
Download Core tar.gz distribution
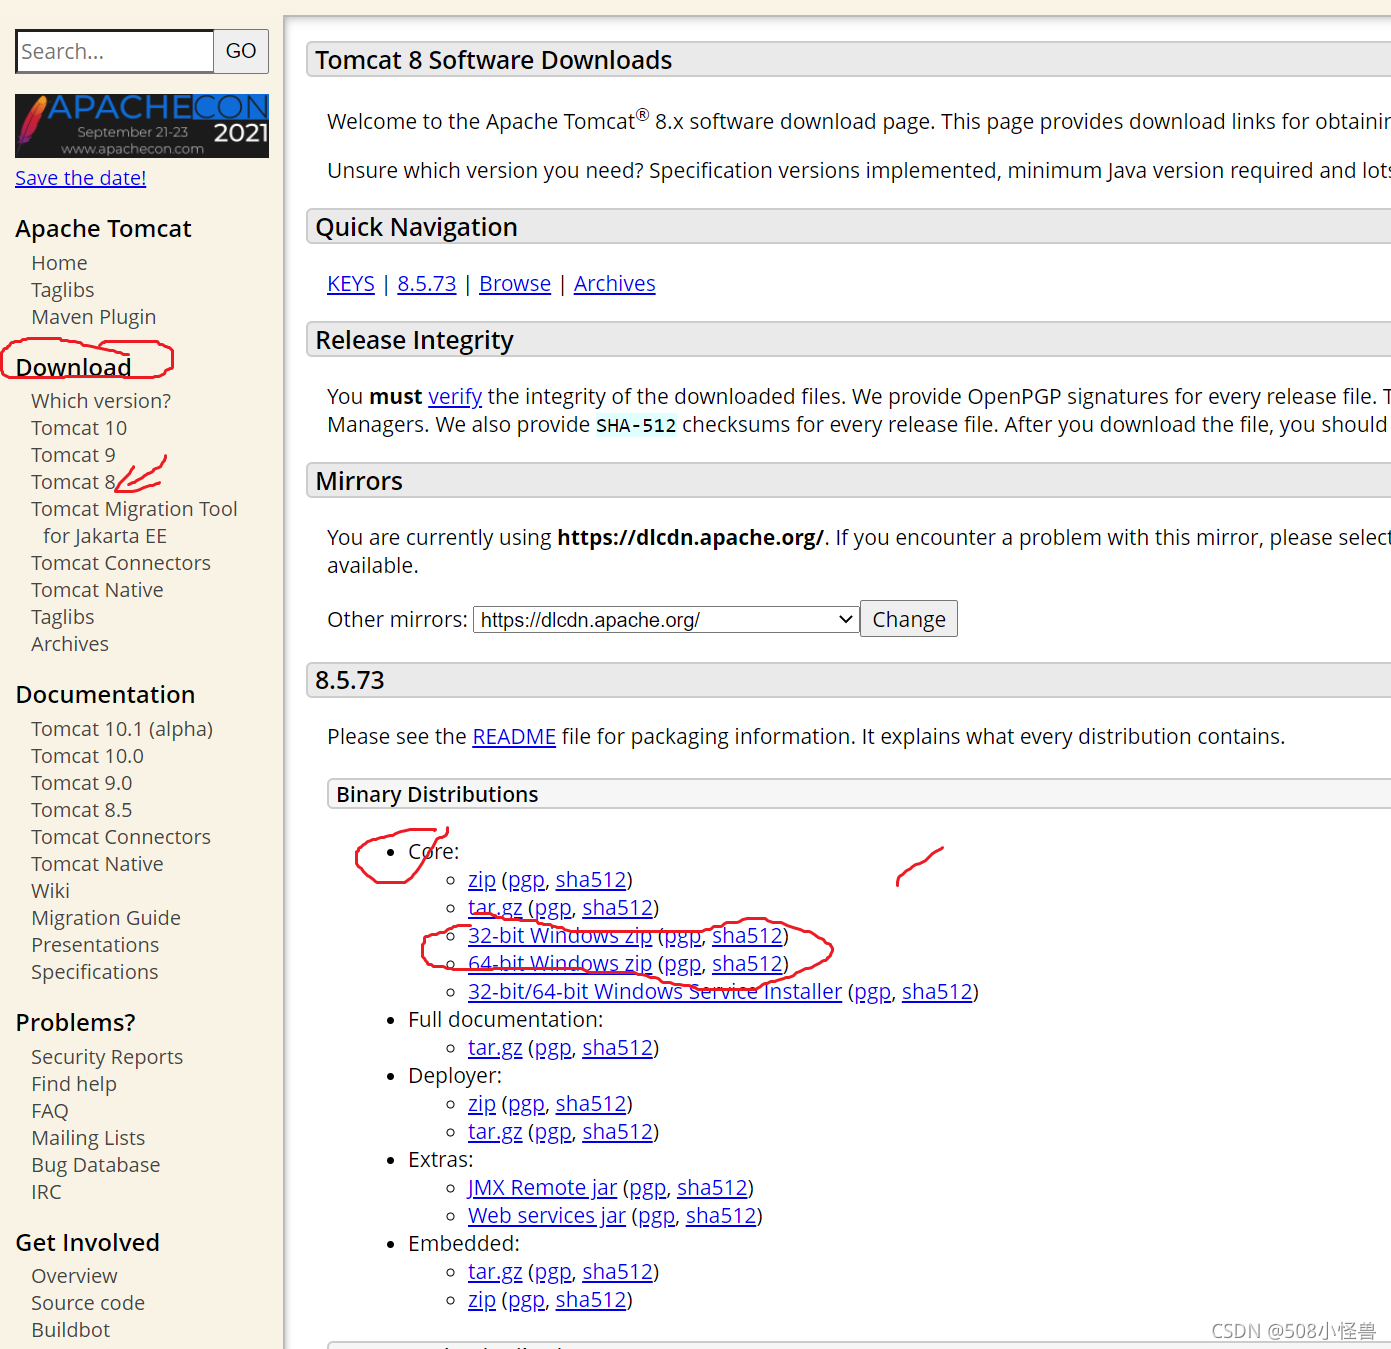[495, 908]
